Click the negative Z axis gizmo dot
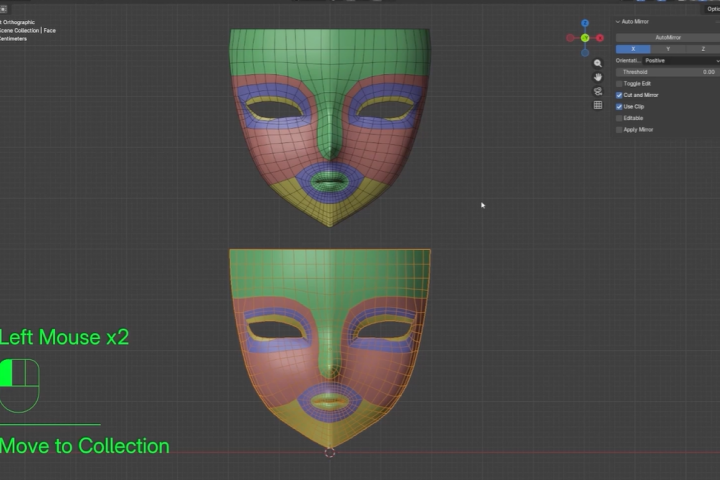The image size is (720, 480). 585,53
